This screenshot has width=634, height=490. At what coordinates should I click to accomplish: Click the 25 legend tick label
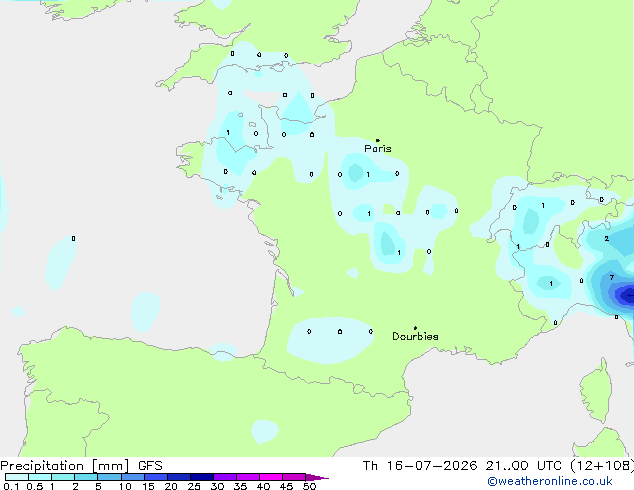pos(194,486)
